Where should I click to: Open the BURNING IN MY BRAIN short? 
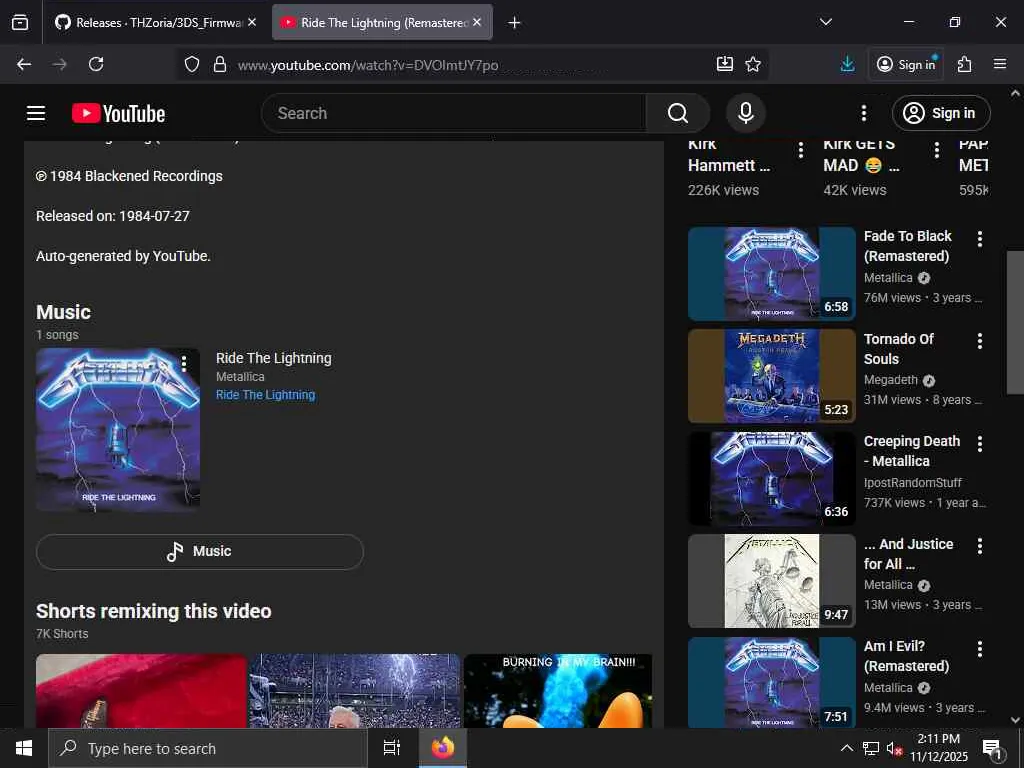tap(558, 691)
